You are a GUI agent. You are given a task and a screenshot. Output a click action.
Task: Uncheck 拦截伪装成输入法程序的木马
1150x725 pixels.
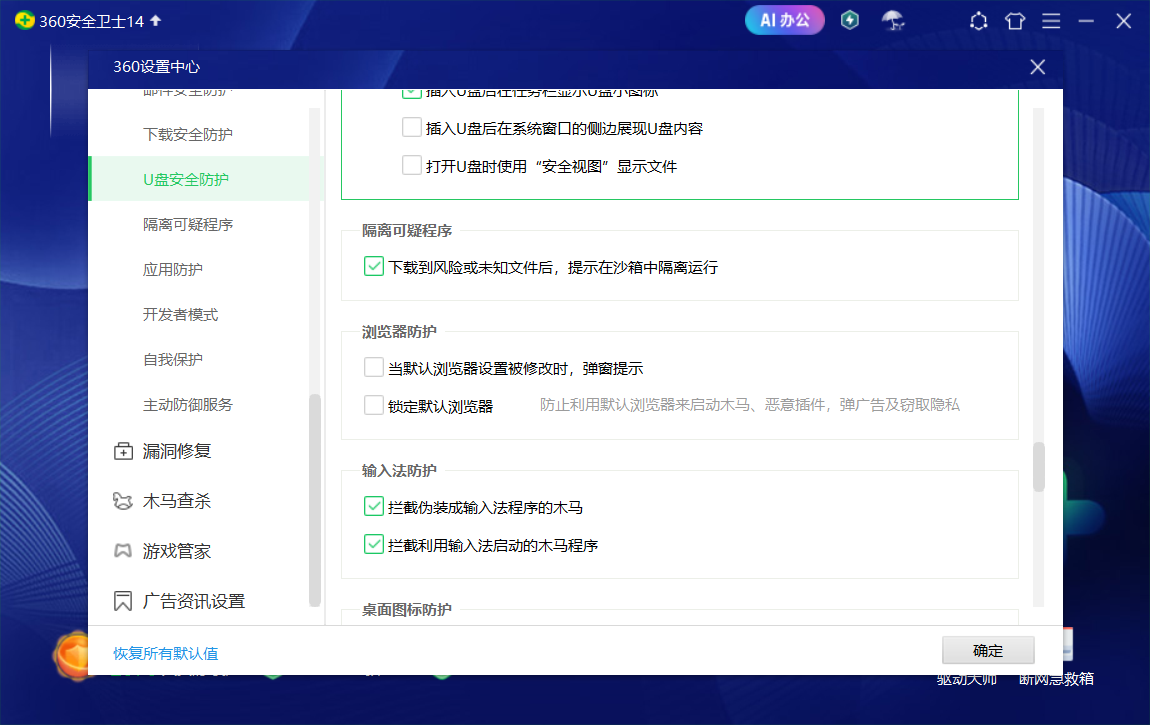[x=373, y=506]
